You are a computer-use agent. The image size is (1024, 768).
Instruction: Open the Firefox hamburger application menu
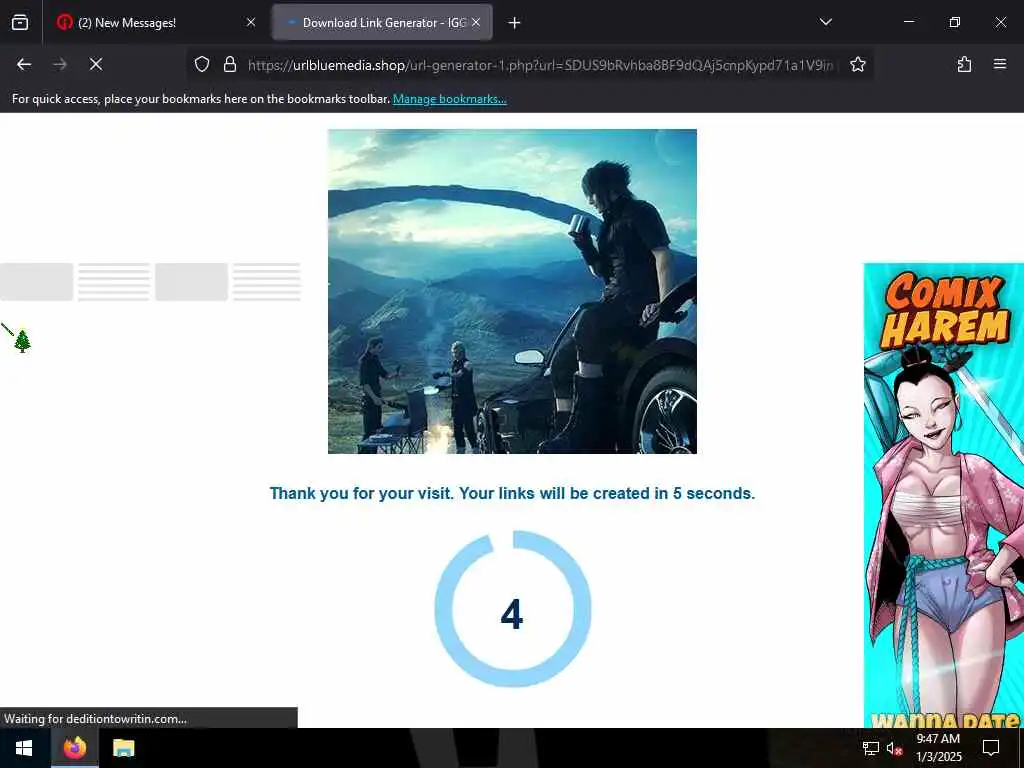999,64
